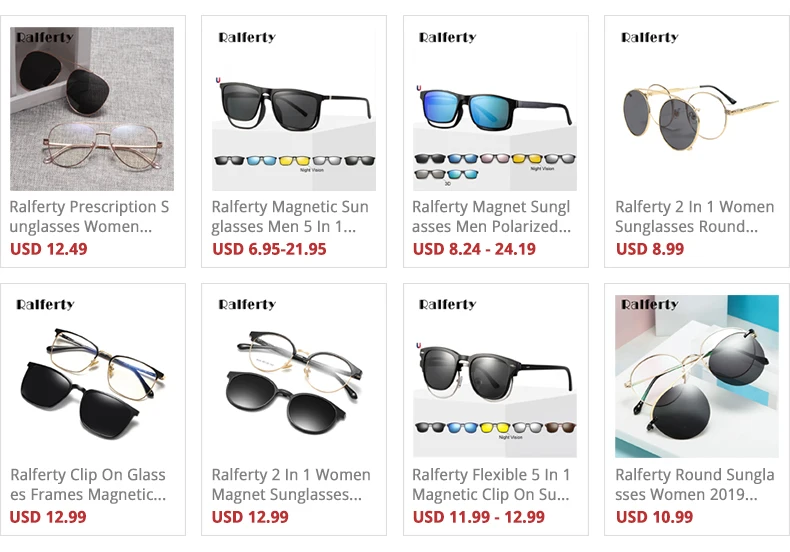Click the Ralferty Round Sunglasses Women 2019 title

tap(695, 485)
